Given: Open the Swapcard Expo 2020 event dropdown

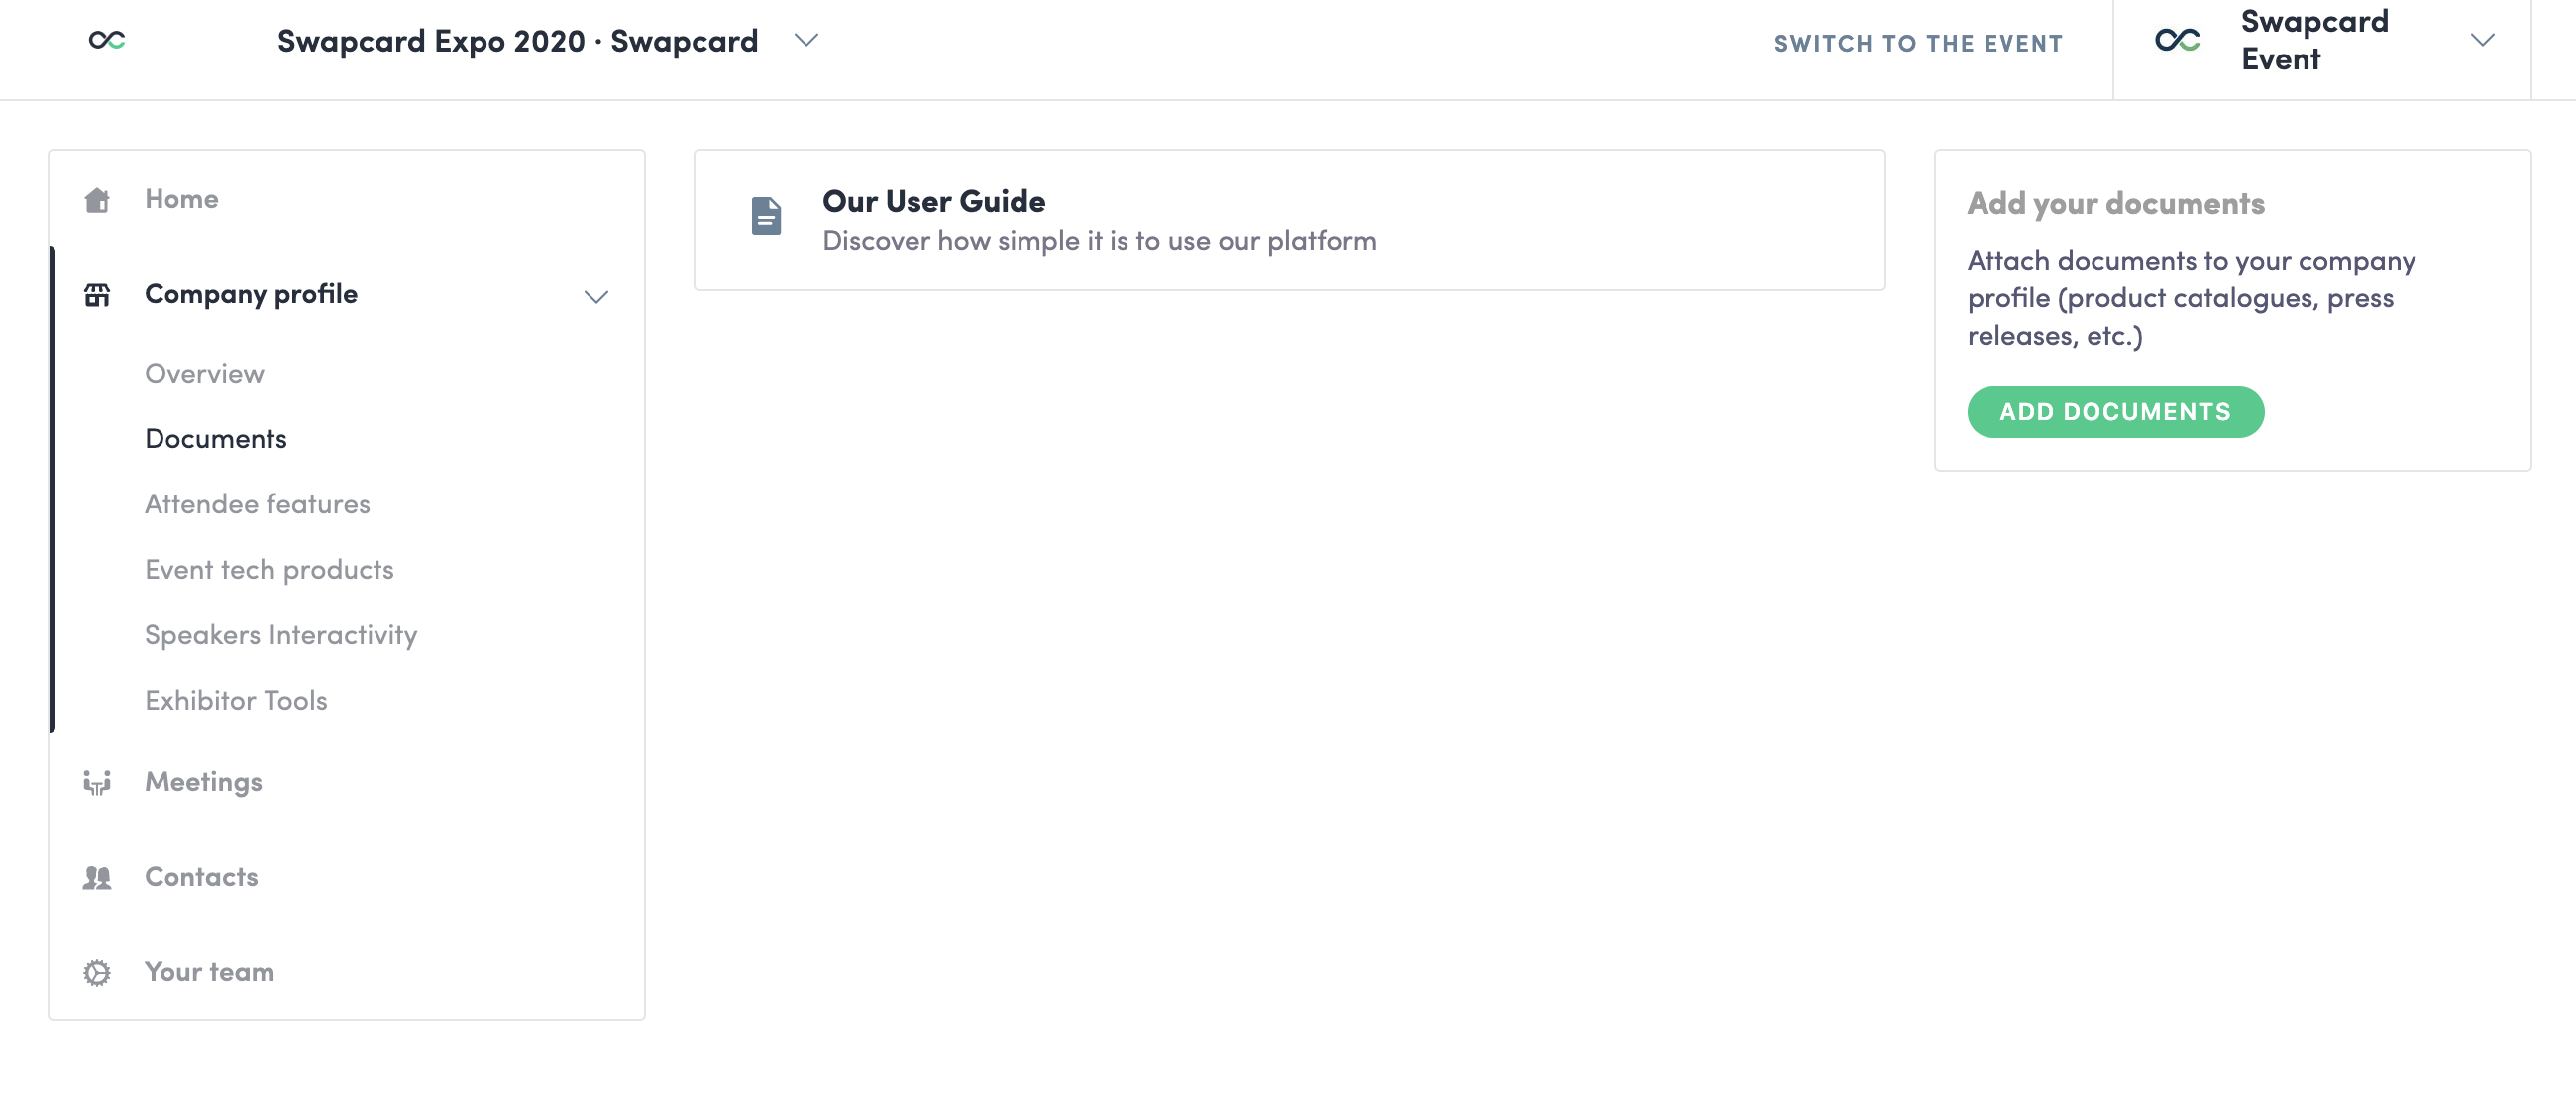Looking at the screenshot, I should 806,40.
